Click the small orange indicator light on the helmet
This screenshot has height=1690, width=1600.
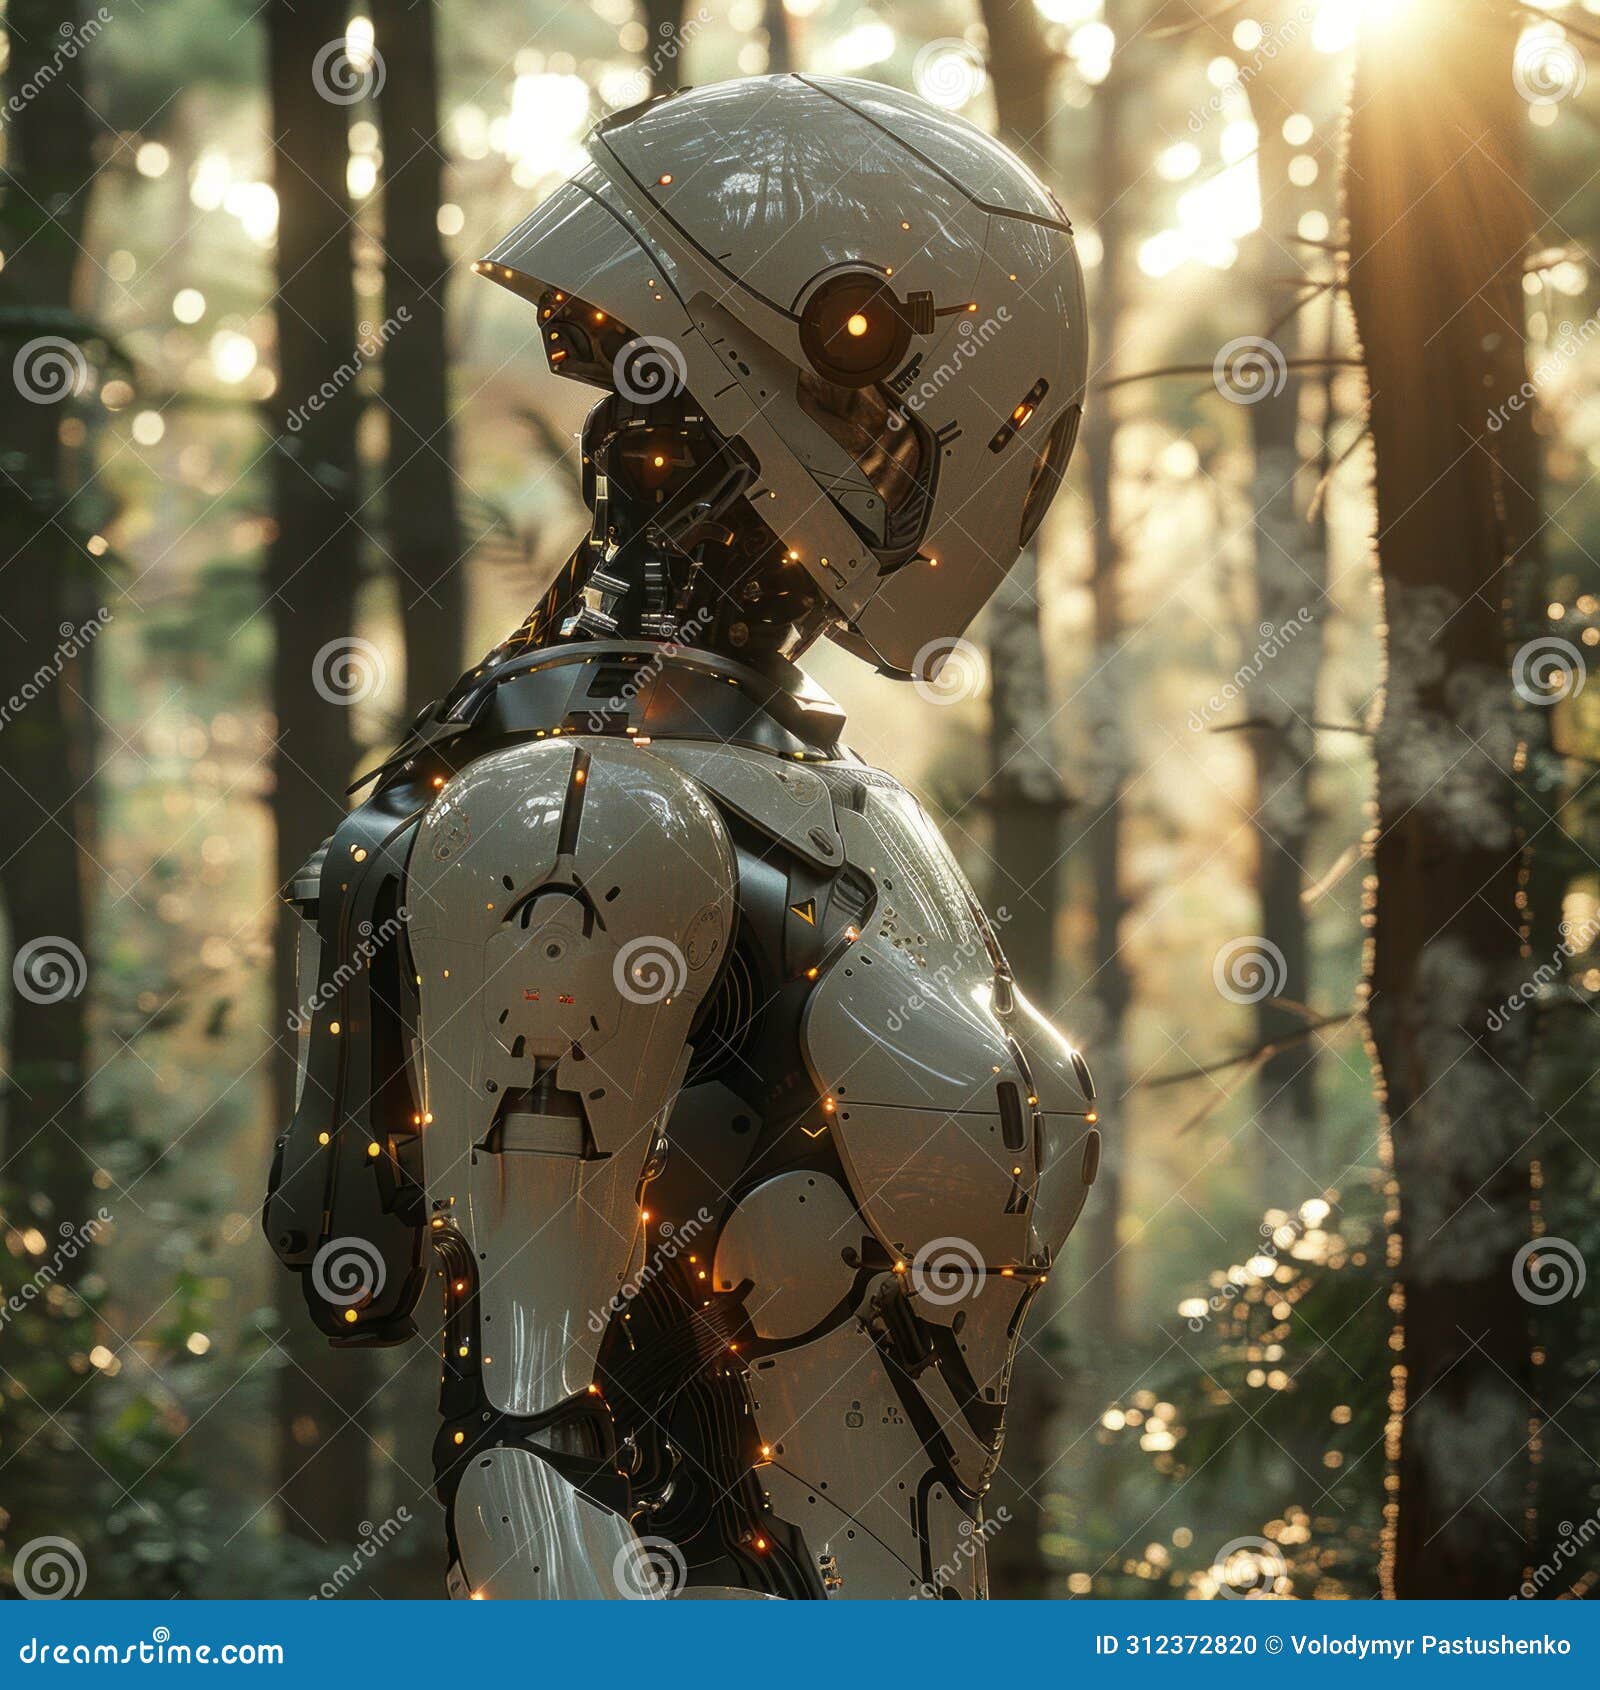(666, 178)
